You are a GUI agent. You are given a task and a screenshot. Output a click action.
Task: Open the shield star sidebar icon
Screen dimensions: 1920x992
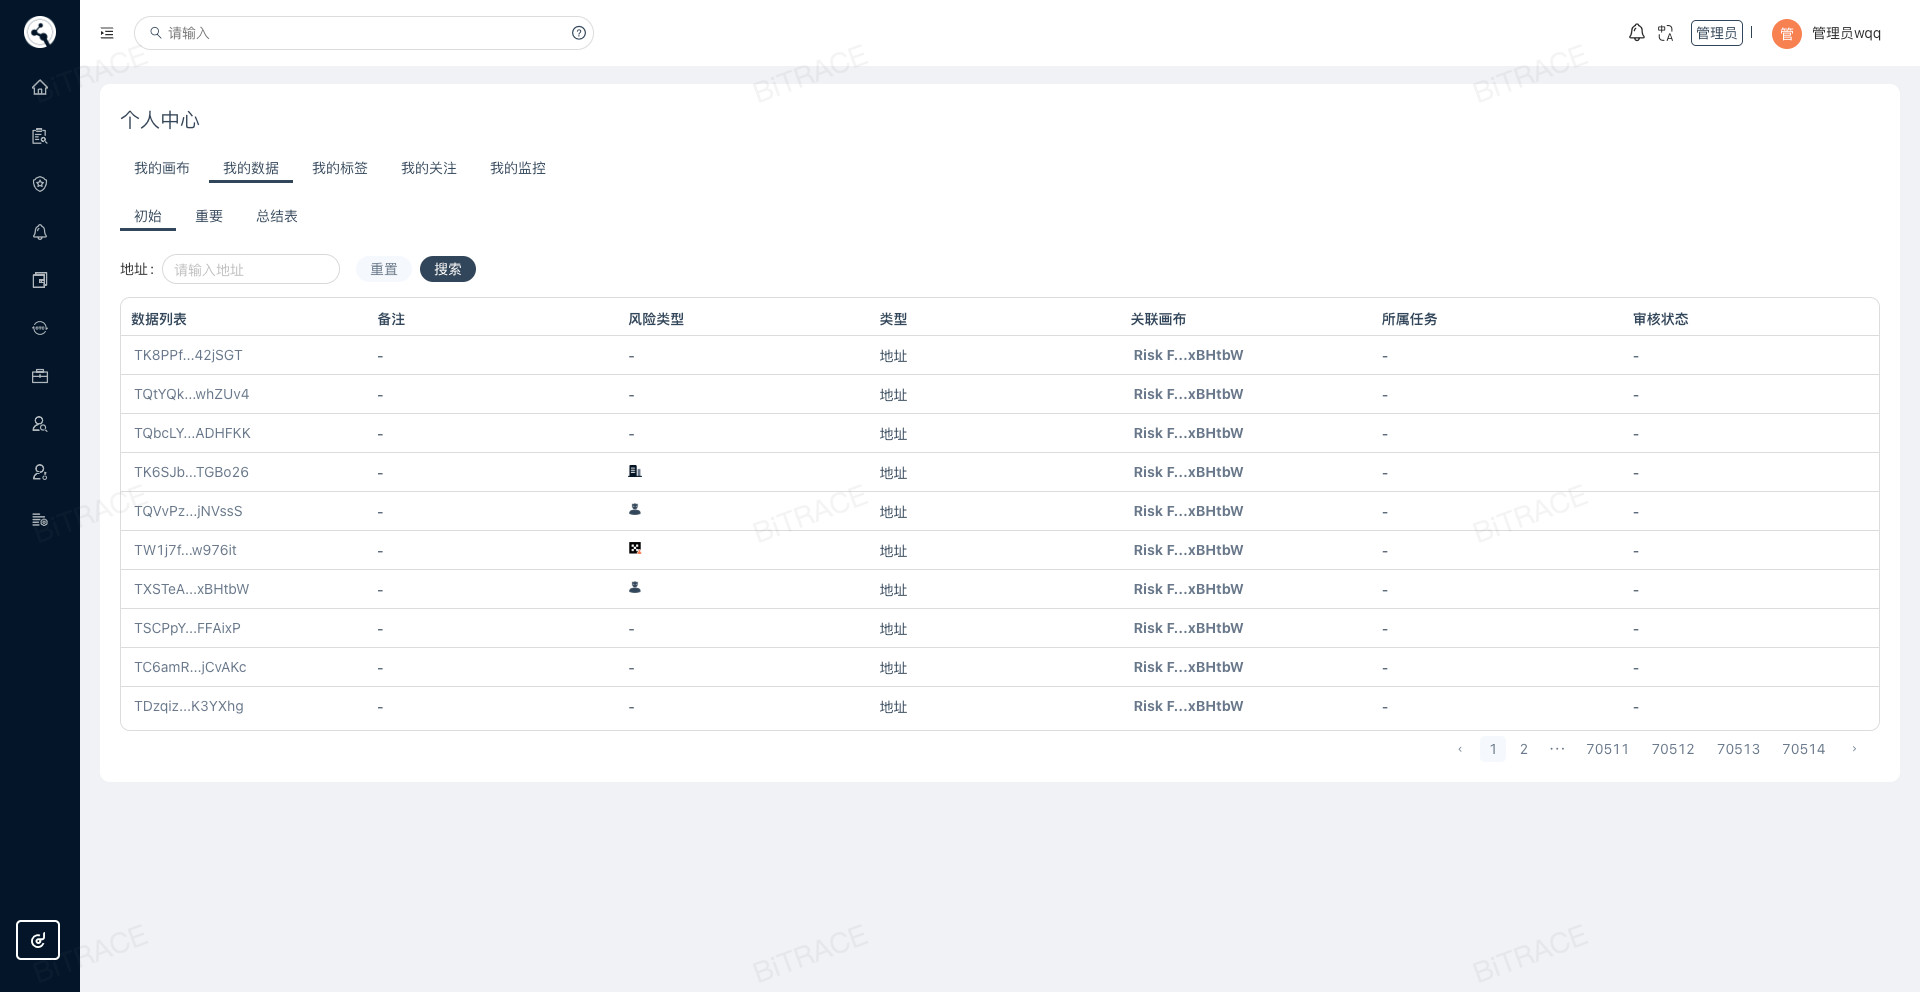tap(40, 184)
